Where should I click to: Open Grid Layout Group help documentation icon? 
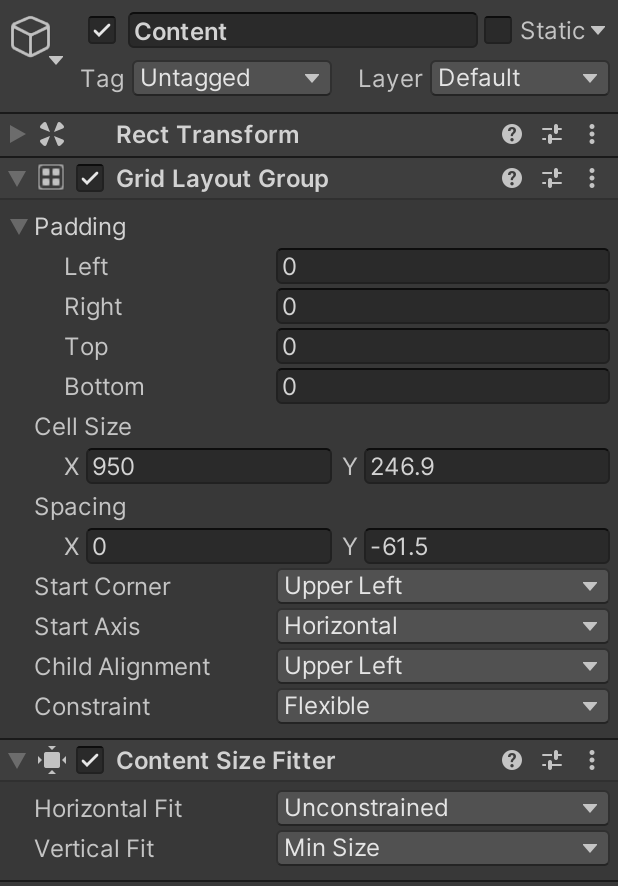coord(512,178)
